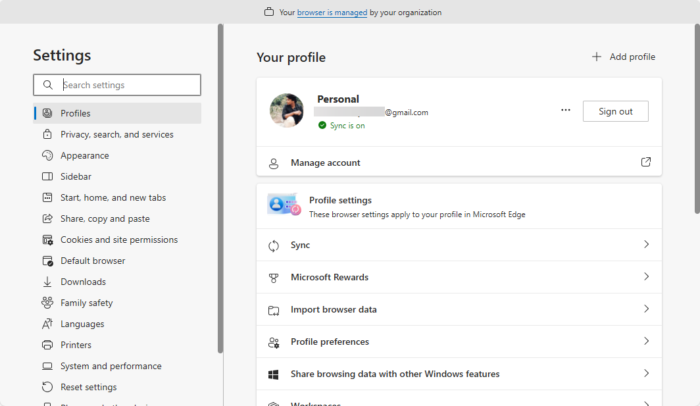Open System and performance settings

110,366
